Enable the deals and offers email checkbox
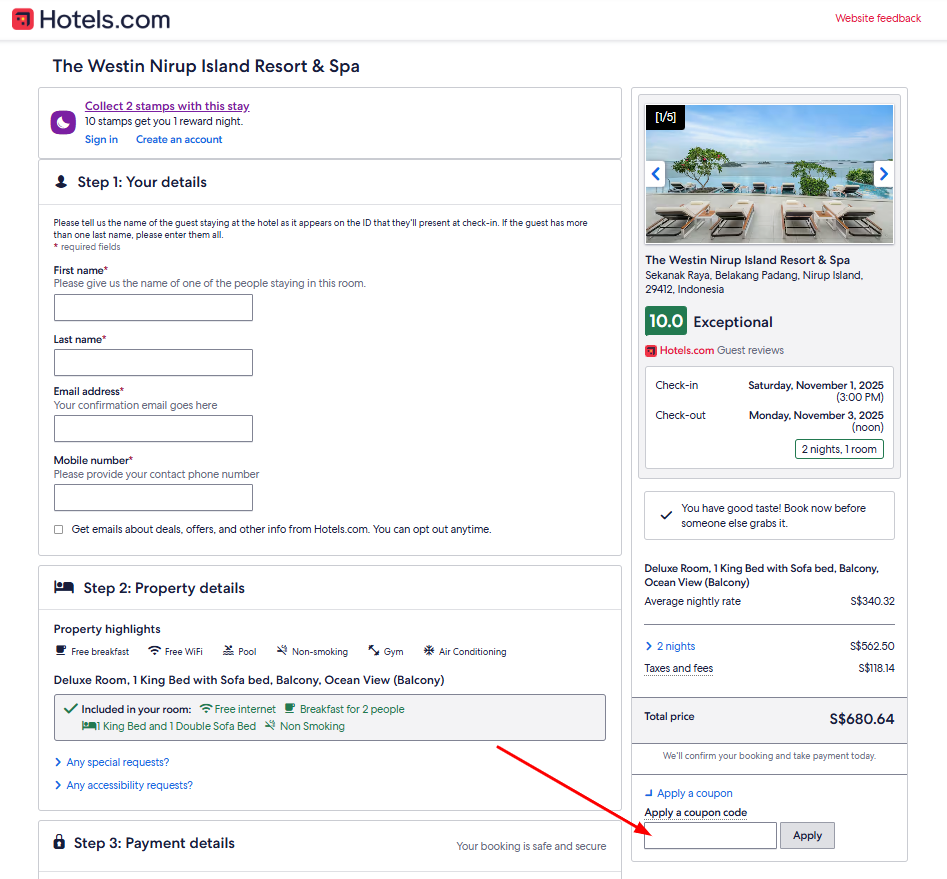947x879 pixels. [57, 529]
